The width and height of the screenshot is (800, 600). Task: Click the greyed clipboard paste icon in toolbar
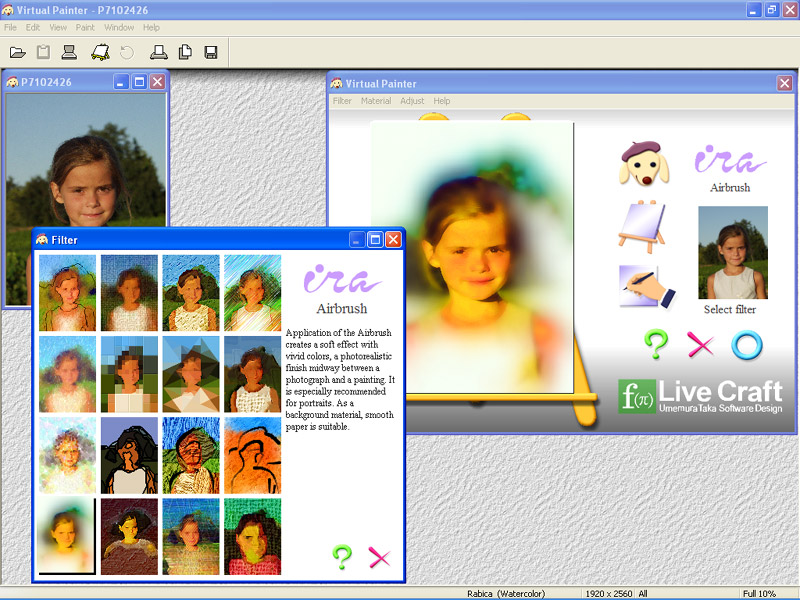point(43,52)
